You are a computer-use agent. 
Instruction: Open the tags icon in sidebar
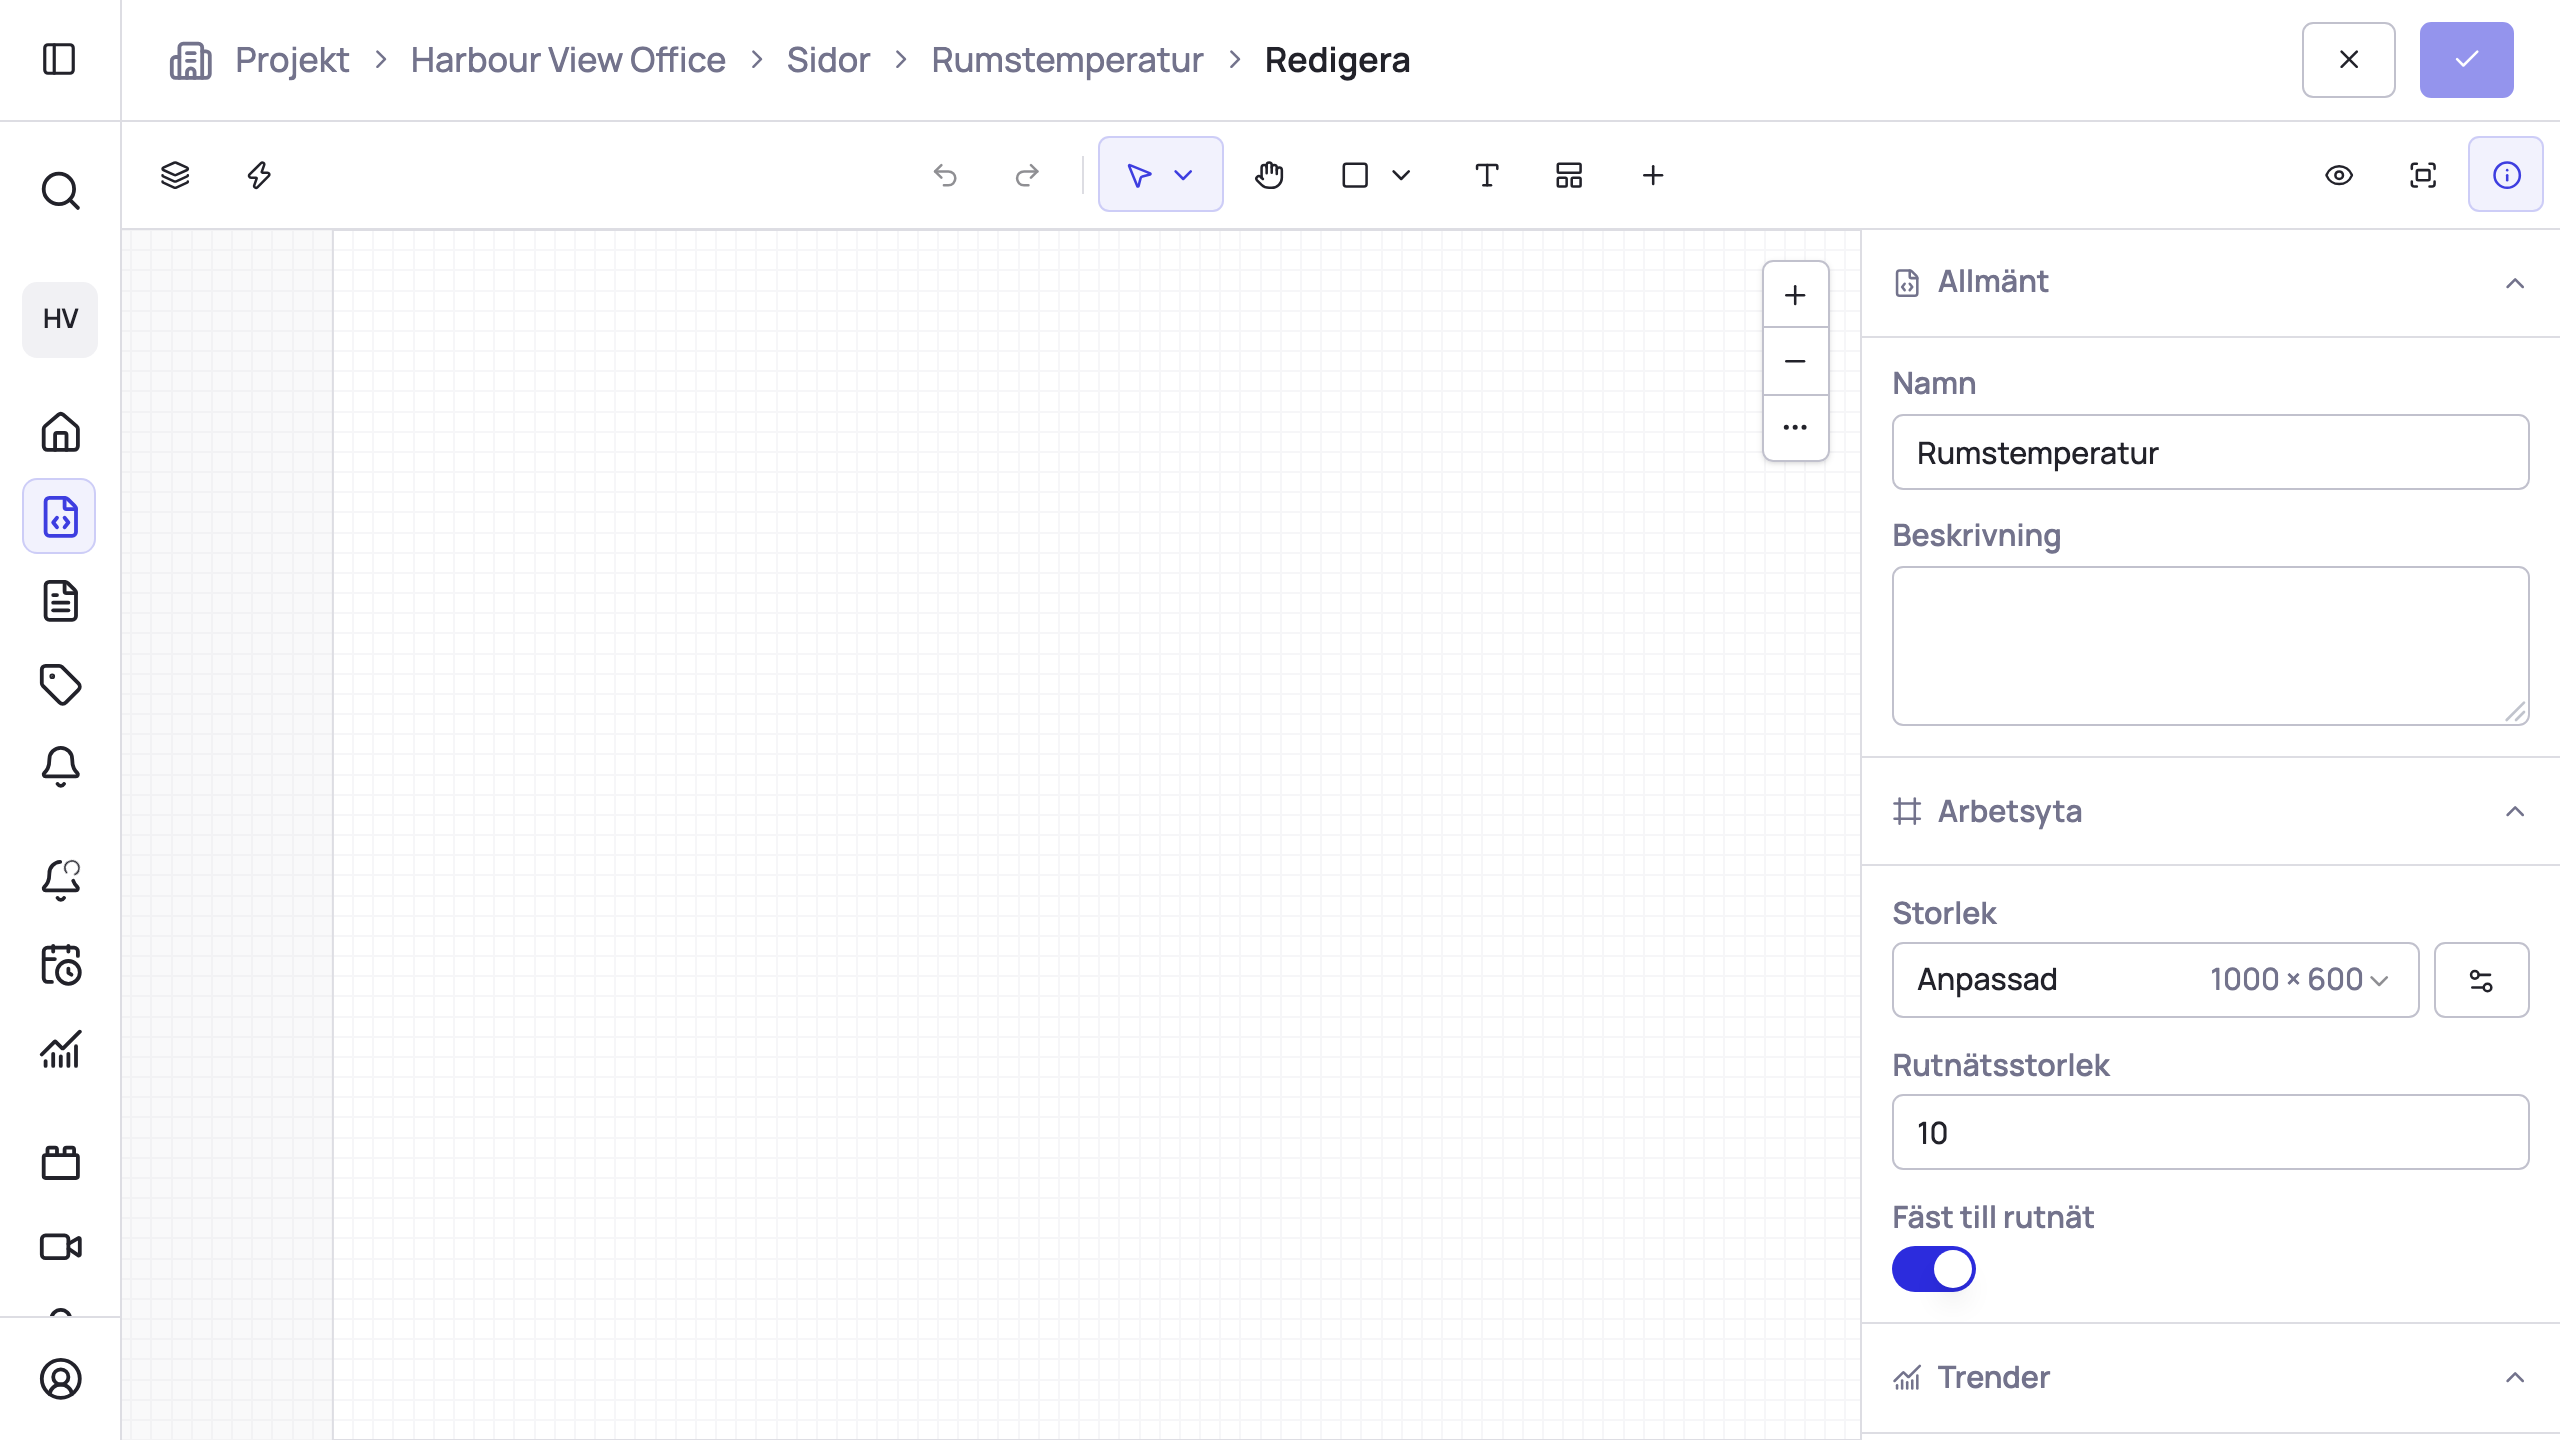60,685
